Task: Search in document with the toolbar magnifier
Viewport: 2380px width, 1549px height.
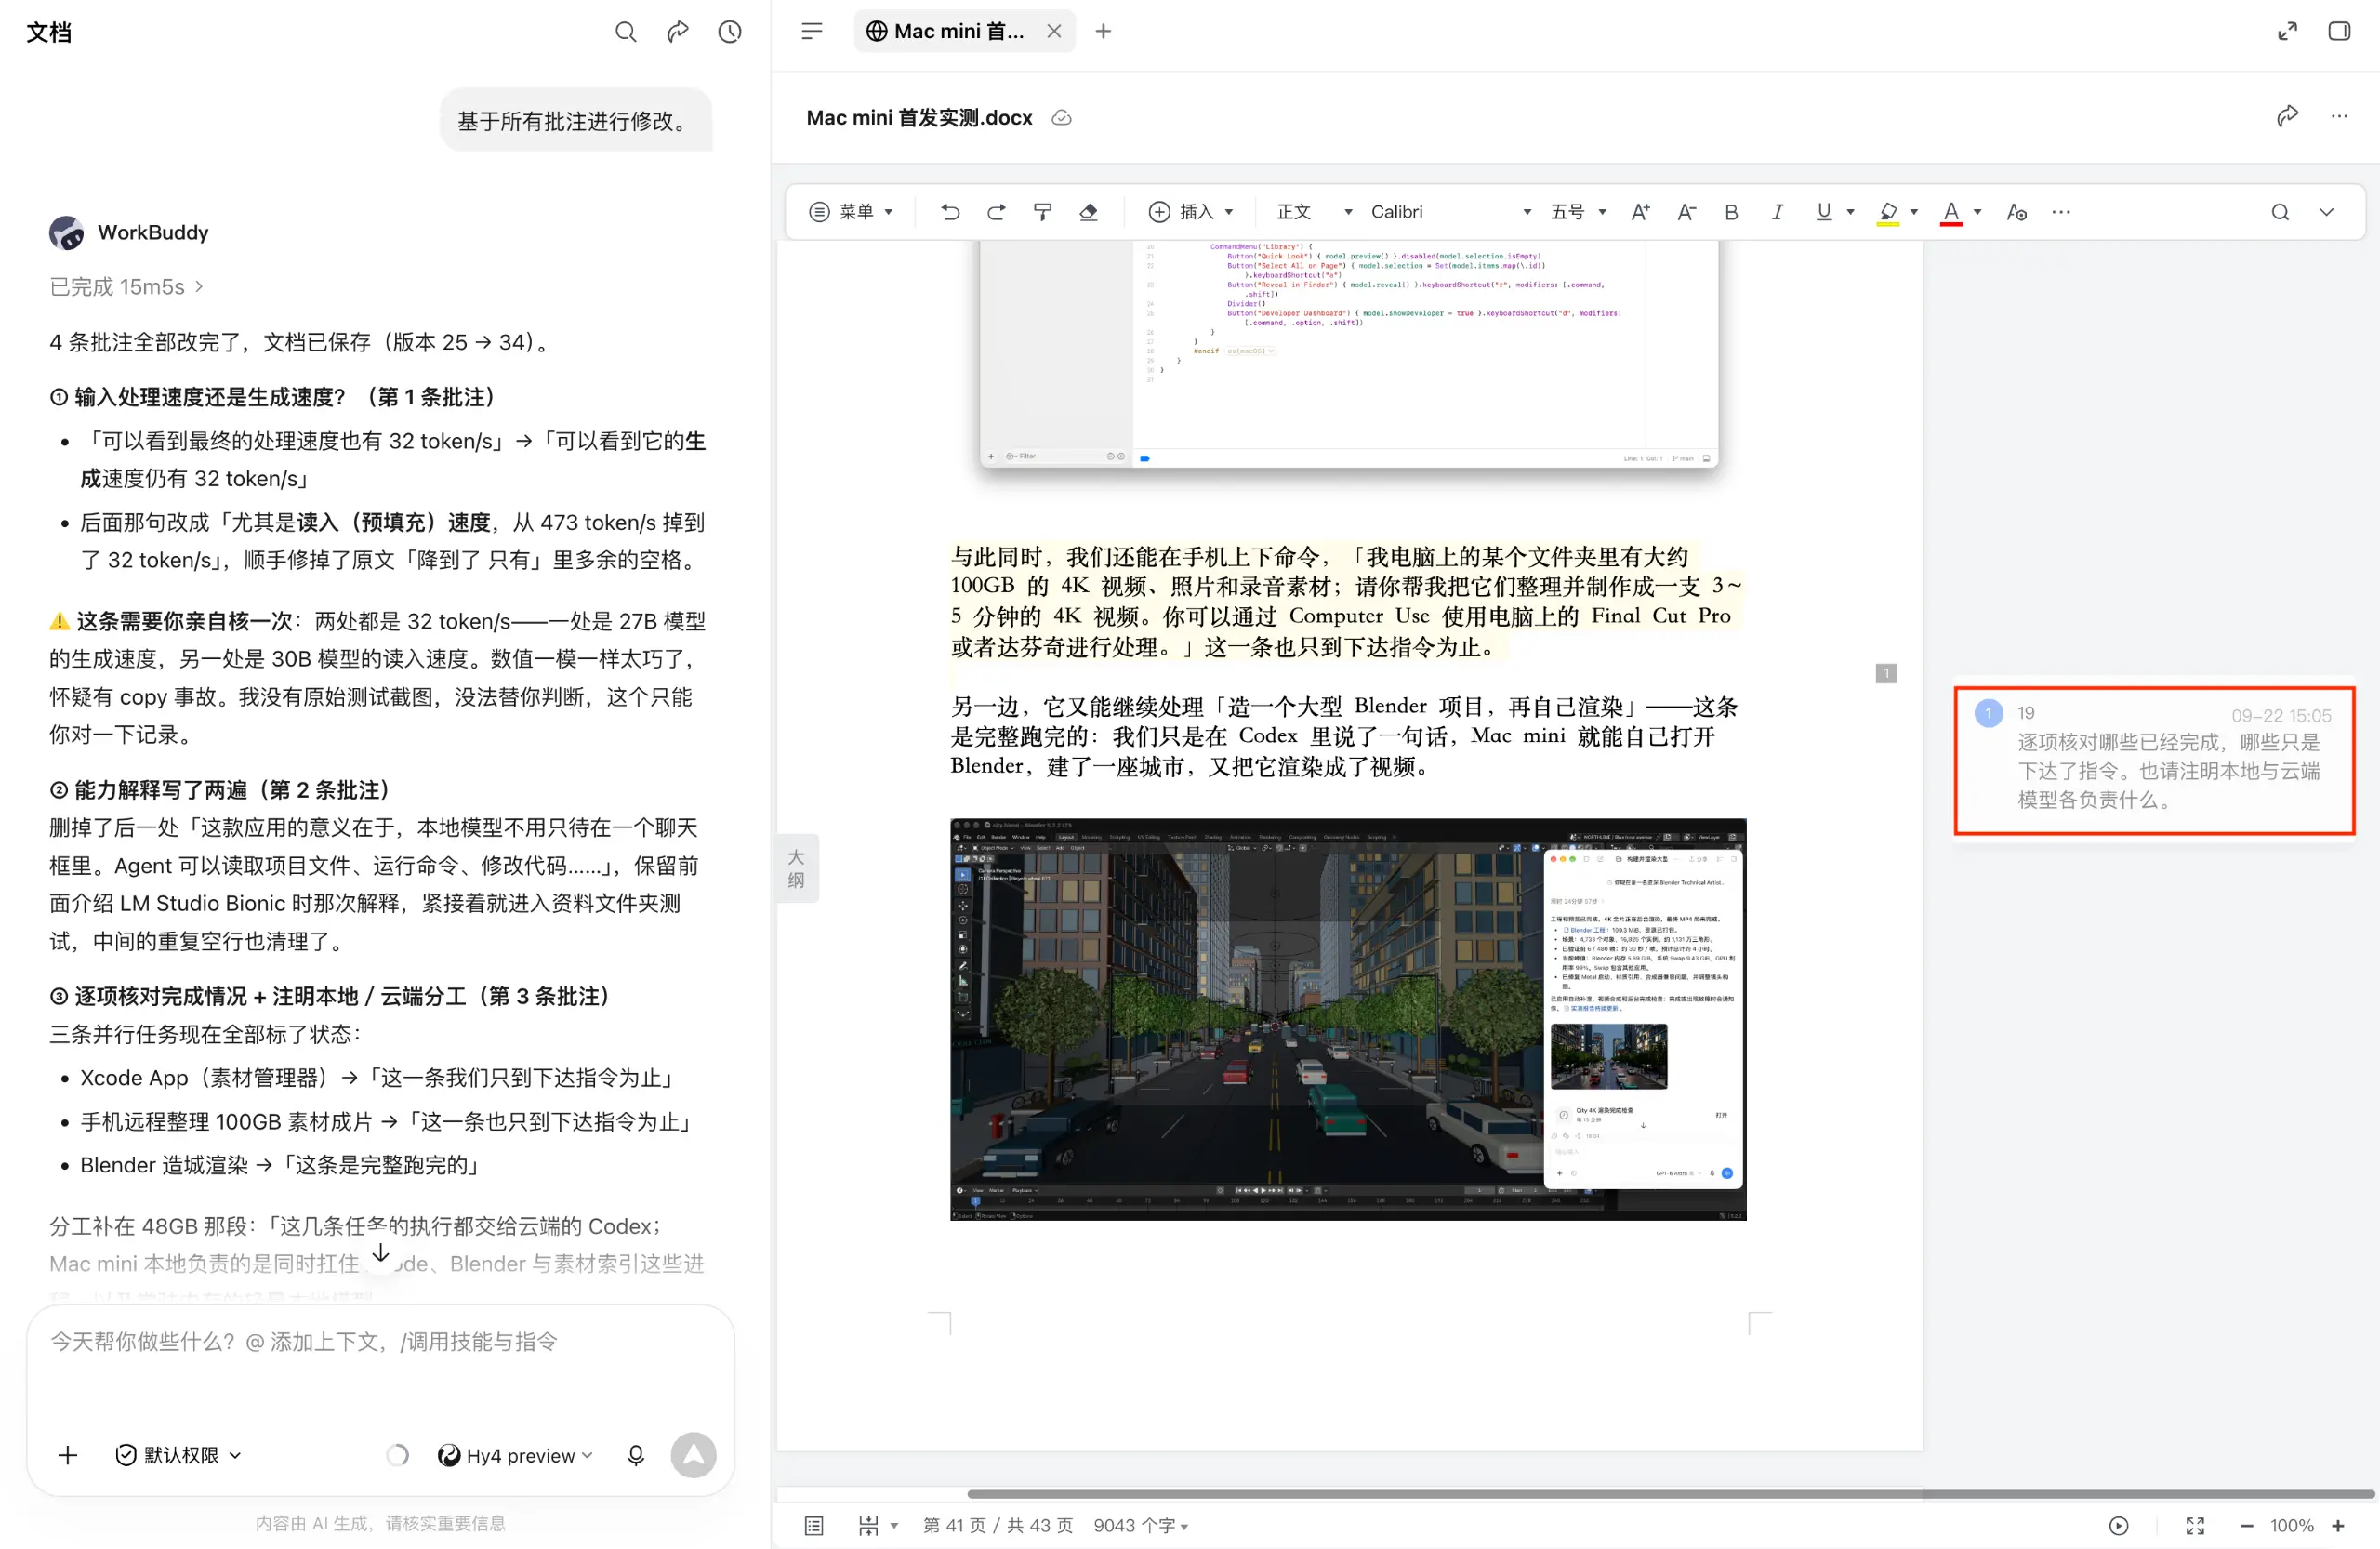Action: click(x=2279, y=212)
